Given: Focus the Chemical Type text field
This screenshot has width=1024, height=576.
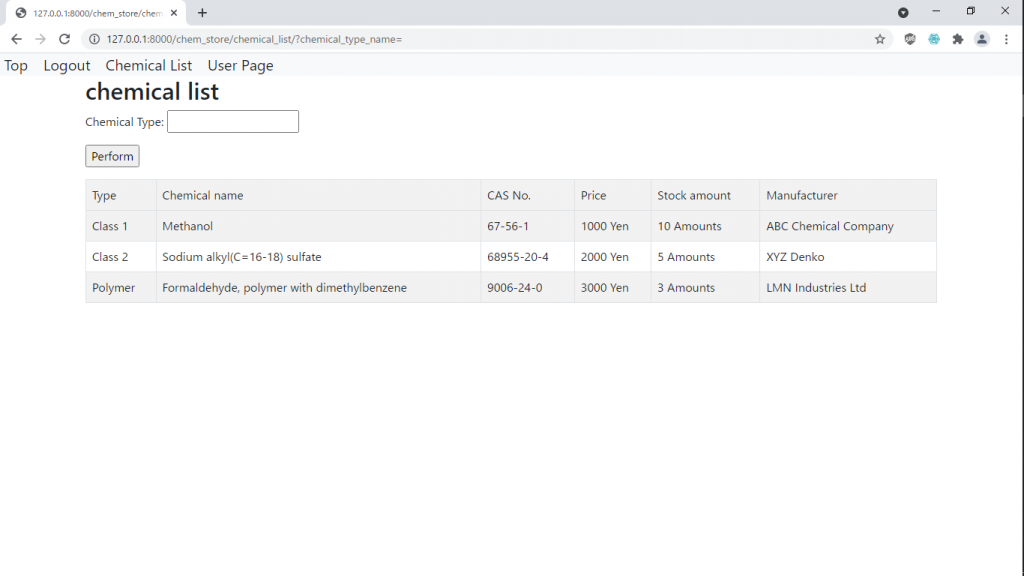Looking at the screenshot, I should [233, 122].
